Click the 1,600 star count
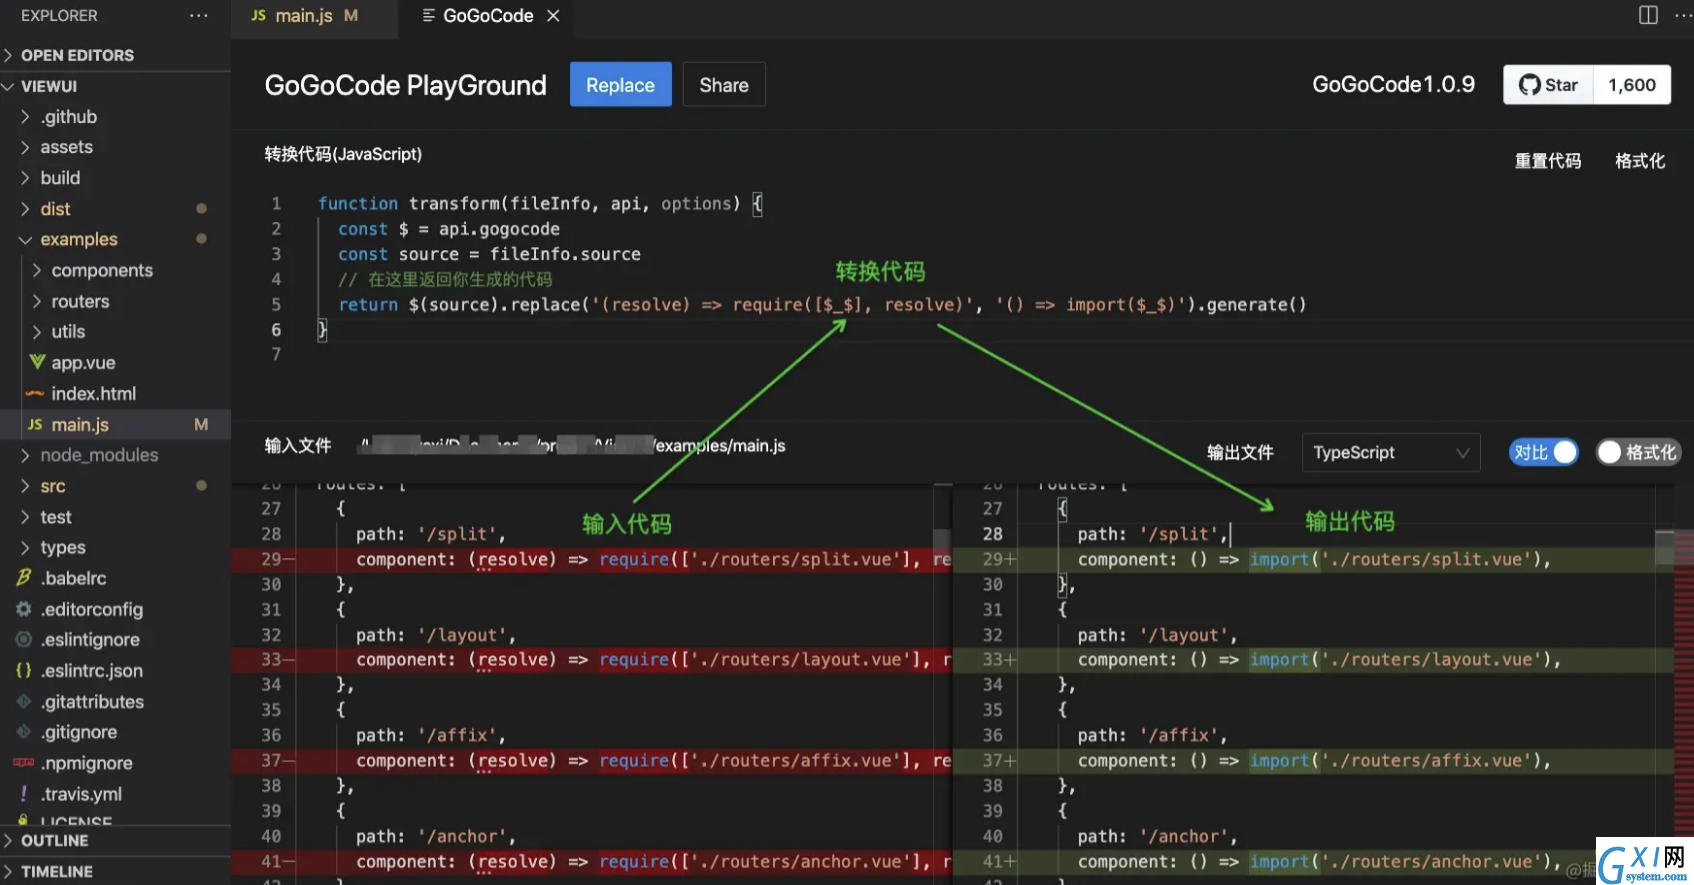This screenshot has height=885, width=1694. (x=1632, y=85)
